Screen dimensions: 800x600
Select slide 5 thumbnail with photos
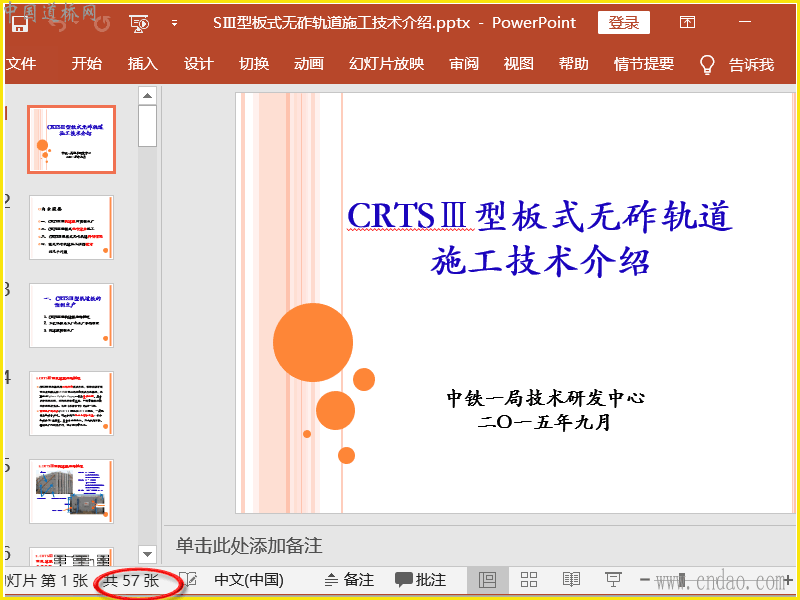click(x=71, y=491)
